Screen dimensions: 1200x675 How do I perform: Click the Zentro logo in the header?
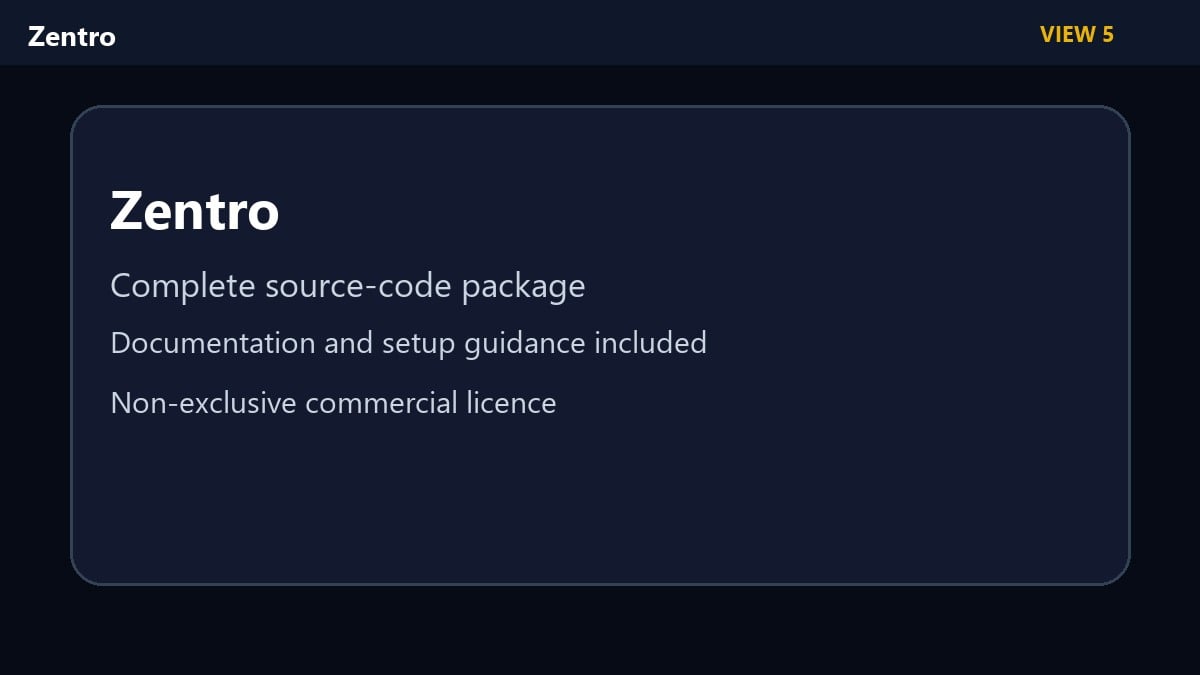tap(72, 37)
